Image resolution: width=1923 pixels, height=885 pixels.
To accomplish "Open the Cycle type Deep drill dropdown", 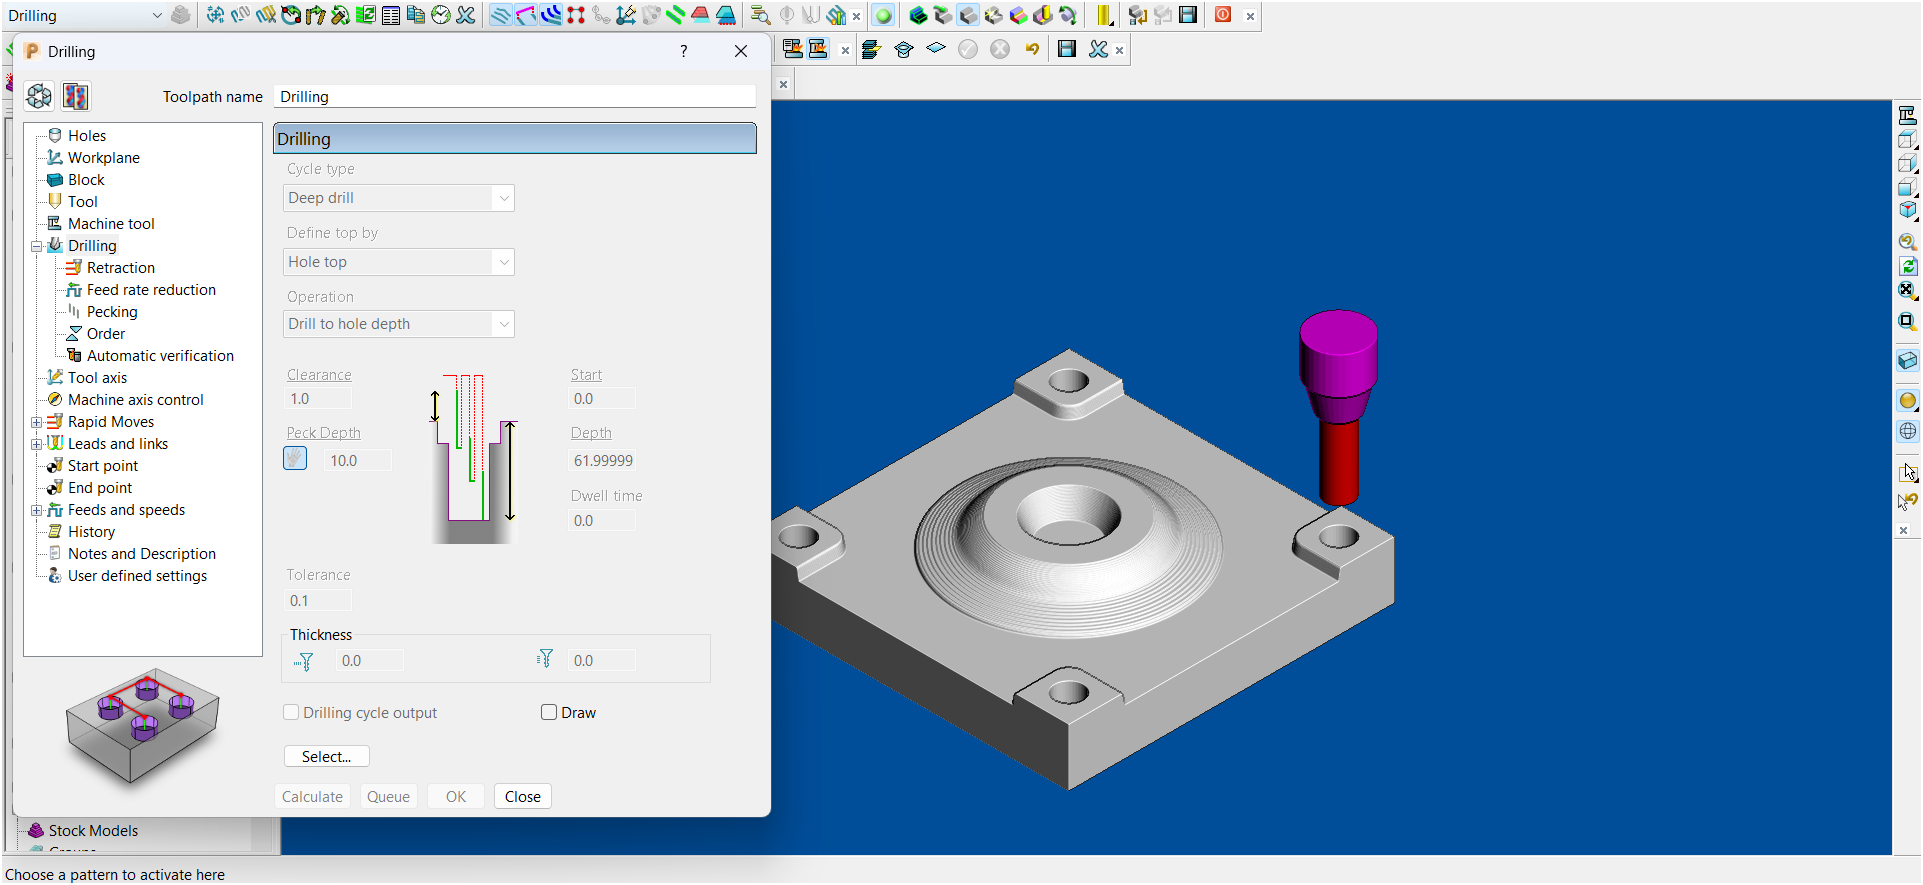I will pyautogui.click(x=399, y=198).
